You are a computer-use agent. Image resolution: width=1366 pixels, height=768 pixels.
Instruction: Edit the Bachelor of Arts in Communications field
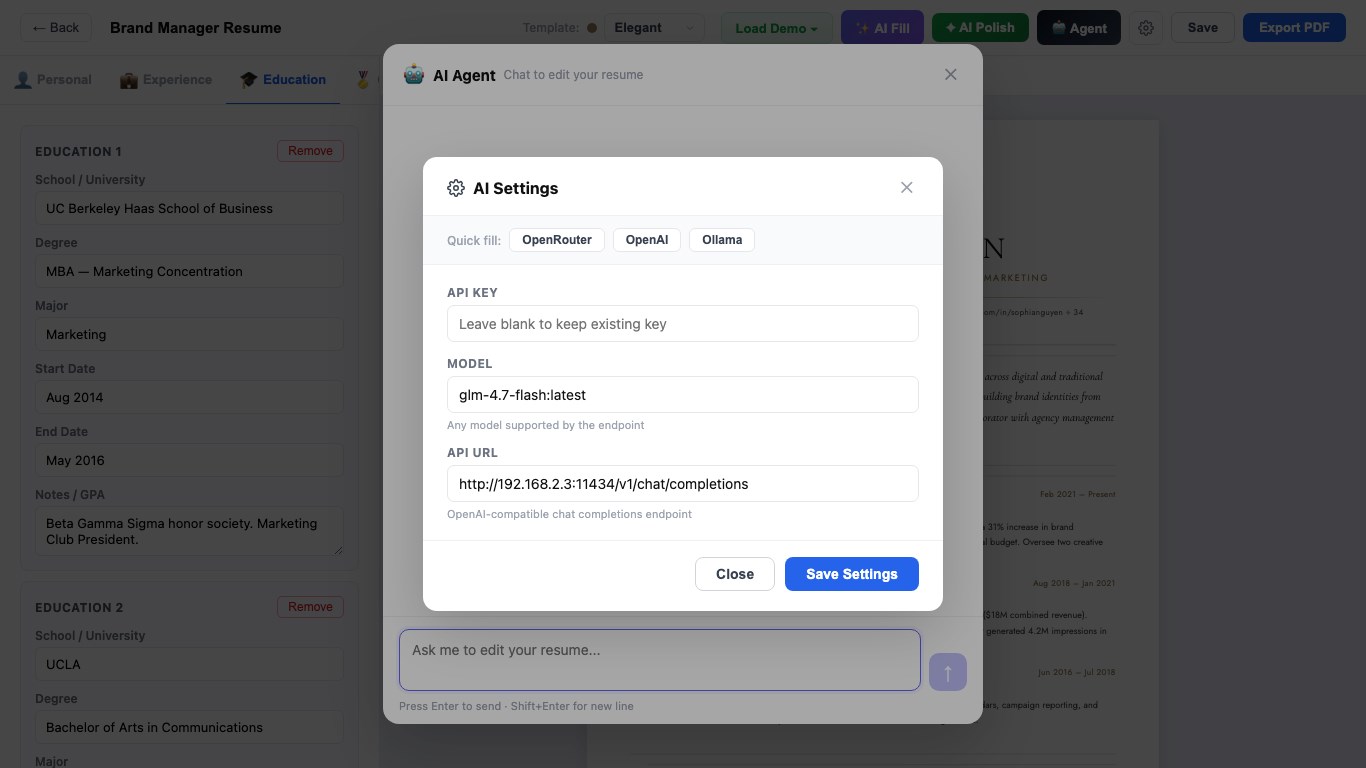pos(189,728)
